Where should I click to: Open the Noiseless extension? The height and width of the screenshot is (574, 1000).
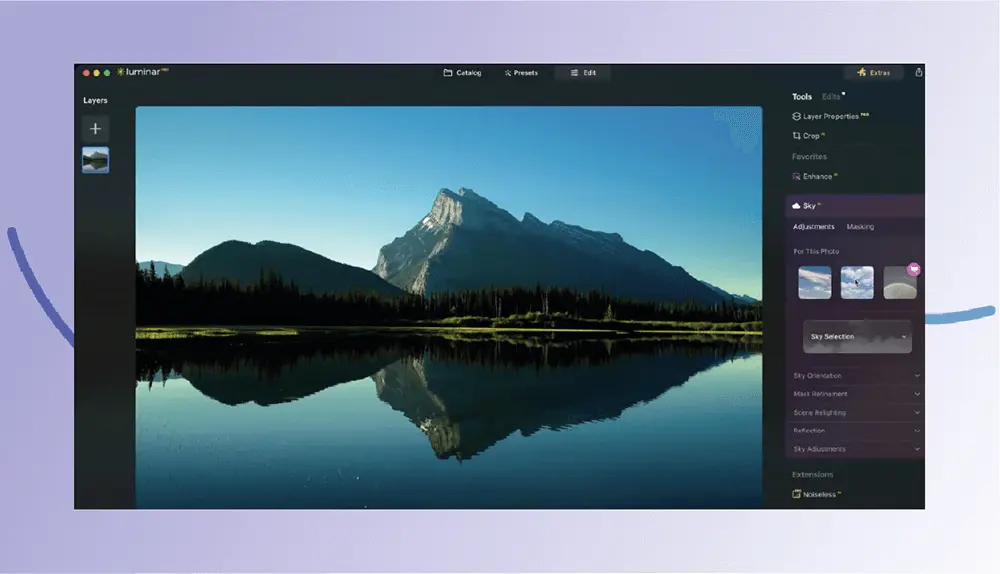[817, 494]
